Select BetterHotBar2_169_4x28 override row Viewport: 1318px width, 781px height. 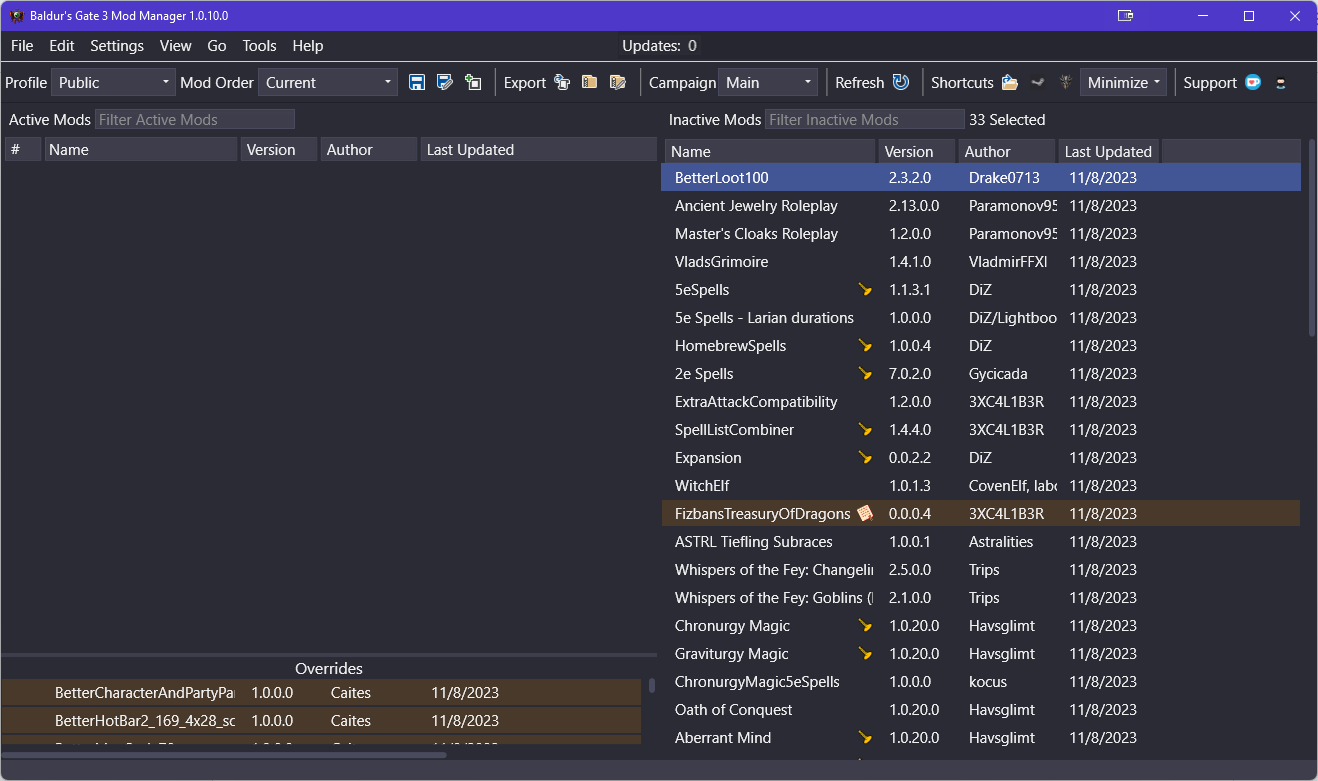point(321,721)
